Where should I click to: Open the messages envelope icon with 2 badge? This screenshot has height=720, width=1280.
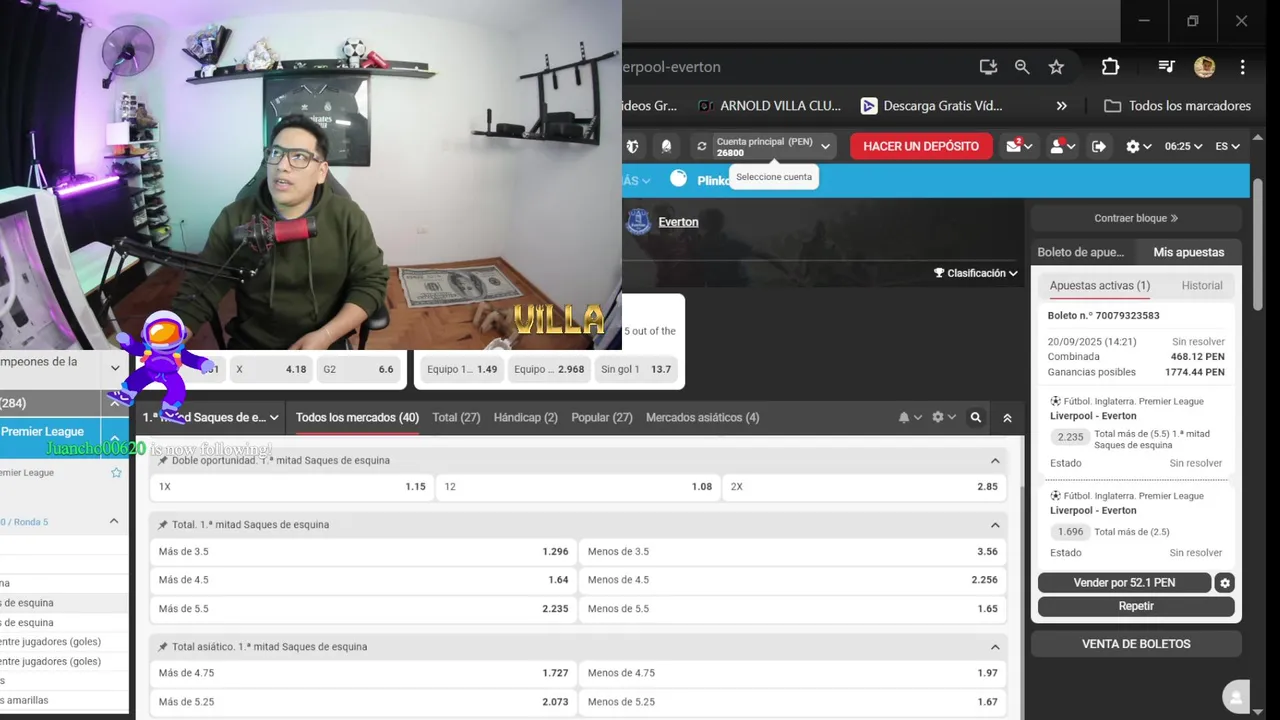[1019, 146]
